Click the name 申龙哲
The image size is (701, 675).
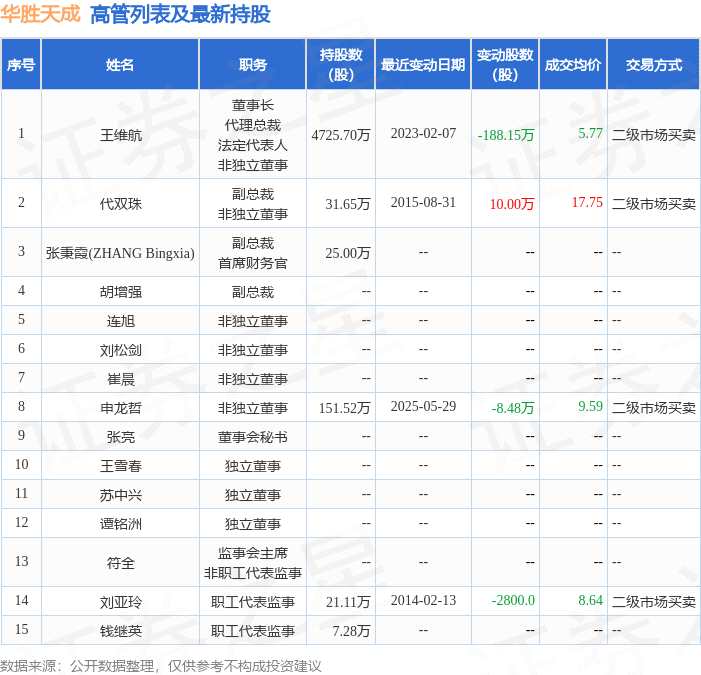tap(121, 409)
